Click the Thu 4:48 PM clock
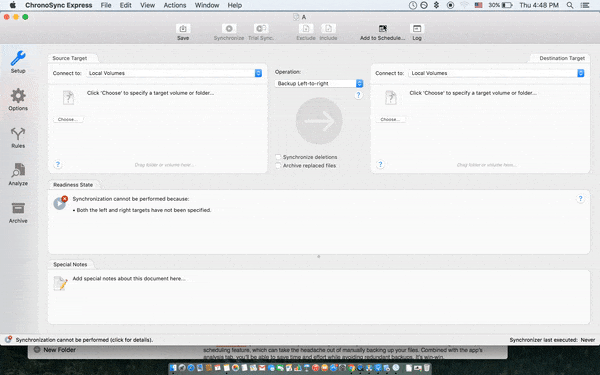Screen dimensions: 600x375 tap(539, 5)
